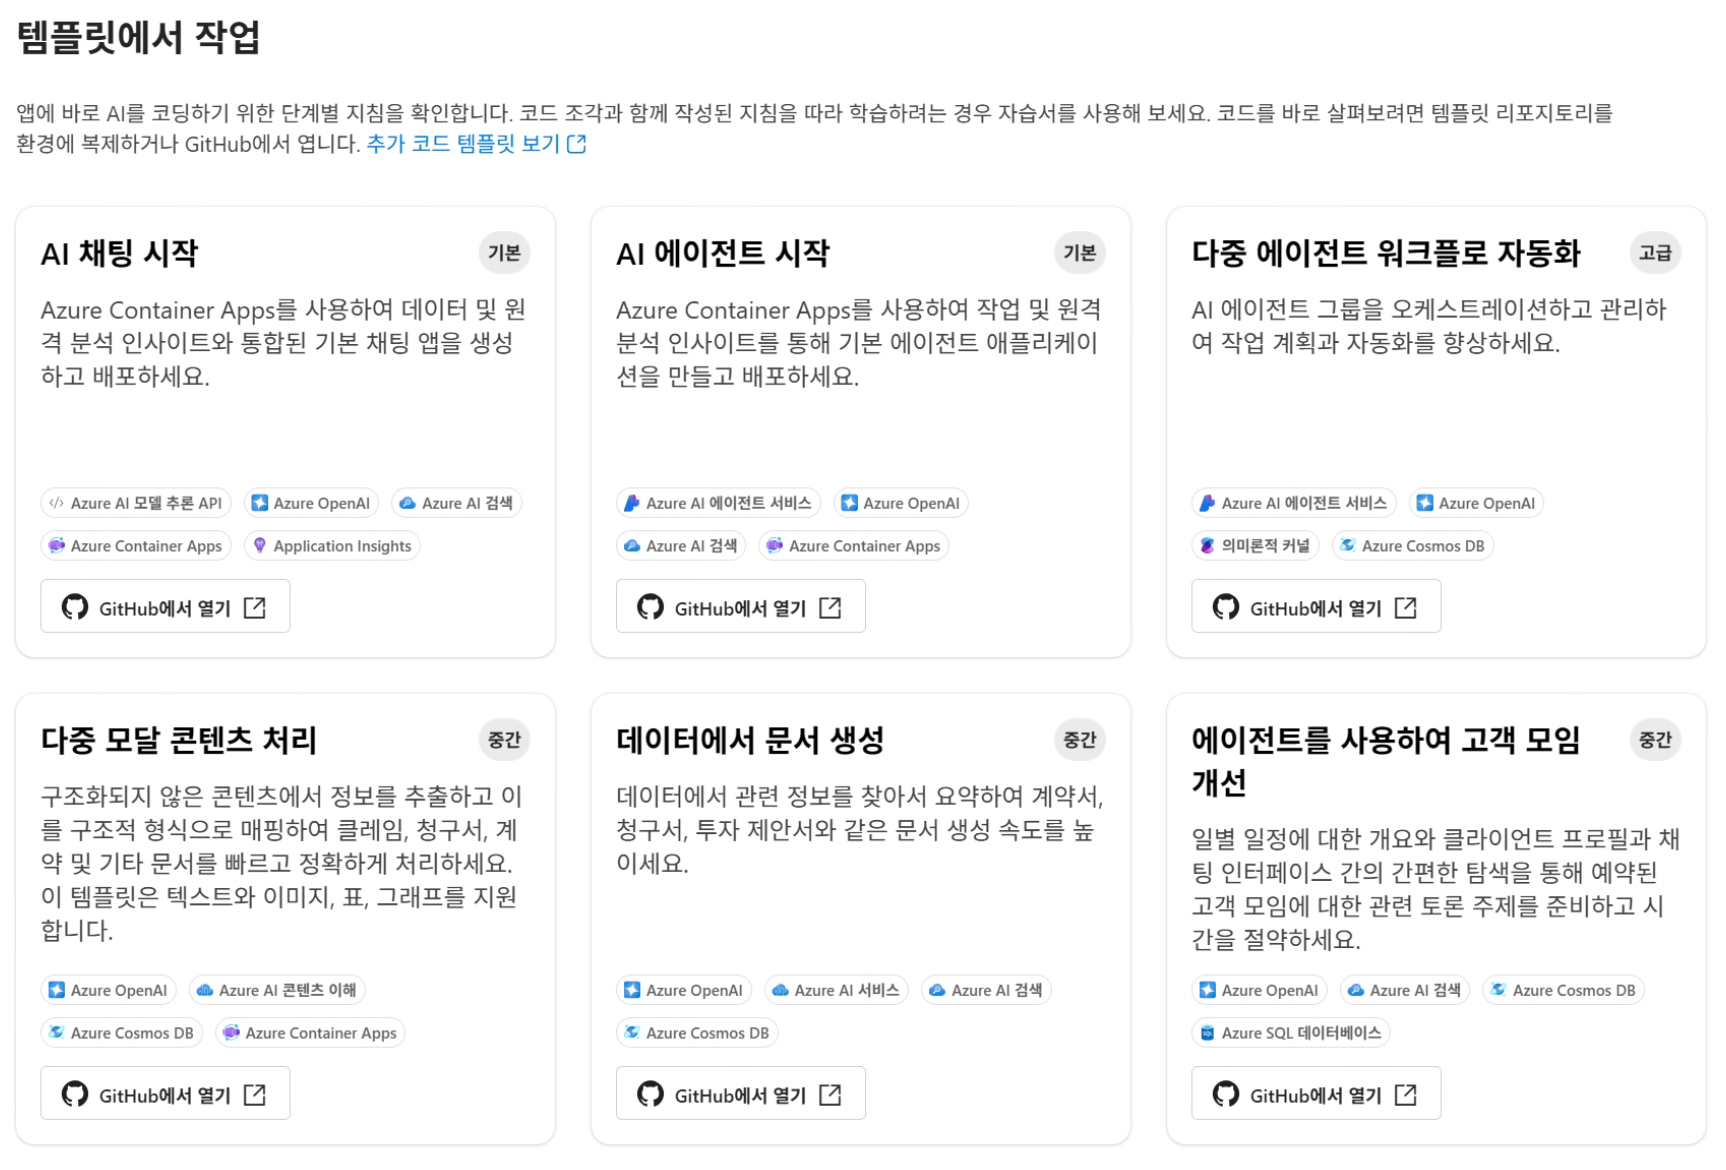Screen dimensions: 1726x1170
Task: Click the 템플릿에서 작업 heading
Action: (138, 38)
